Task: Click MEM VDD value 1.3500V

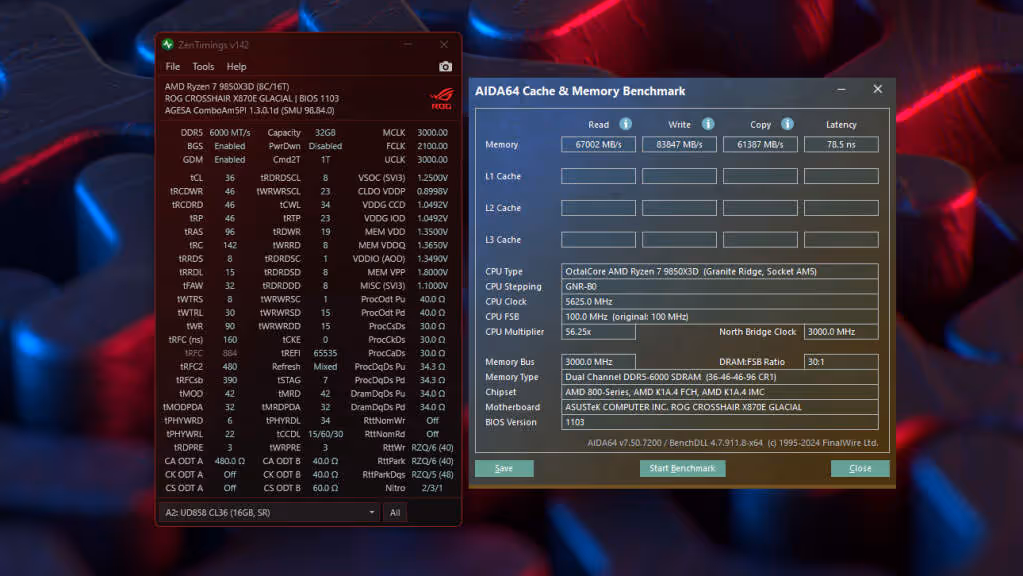Action: click(x=433, y=232)
